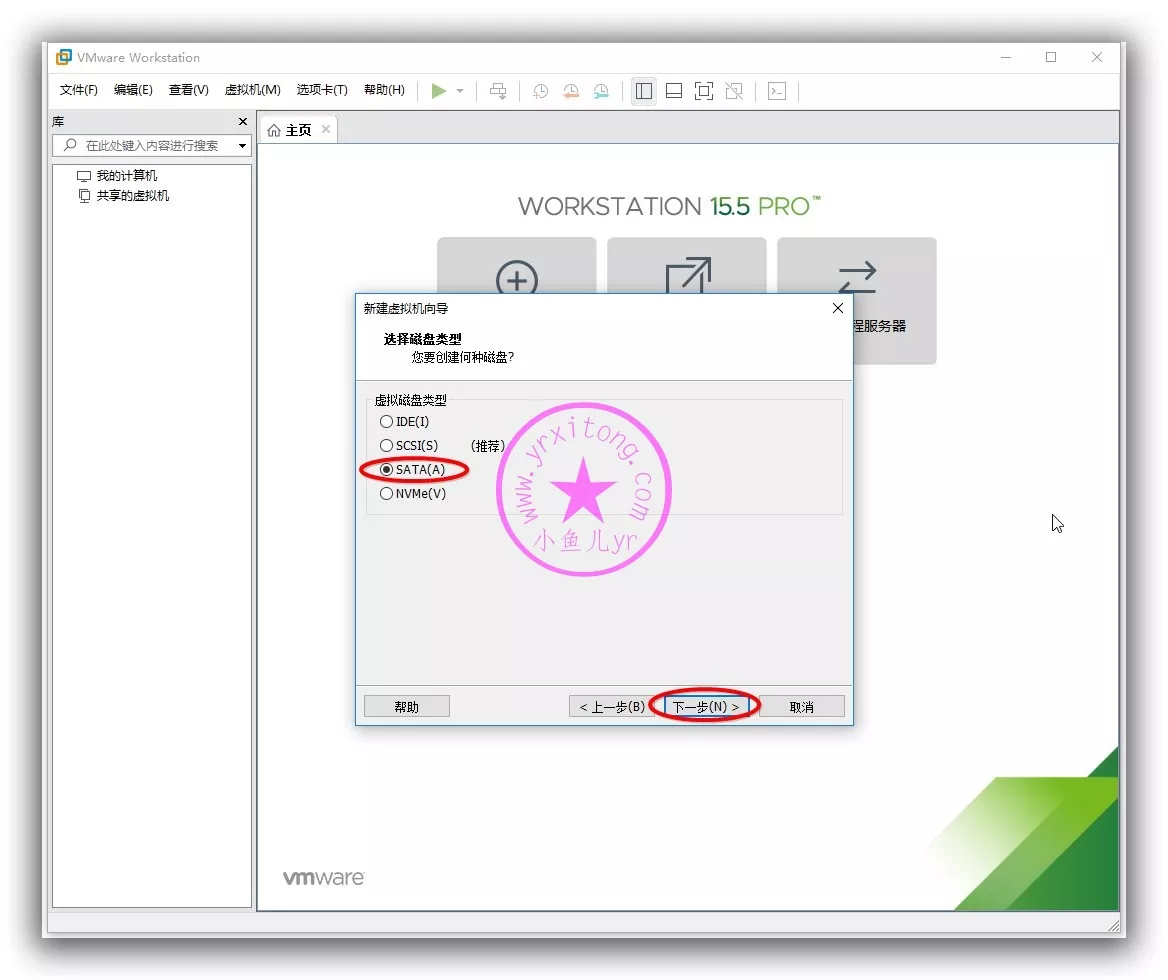Open the power options dropdown arrow

pos(460,91)
